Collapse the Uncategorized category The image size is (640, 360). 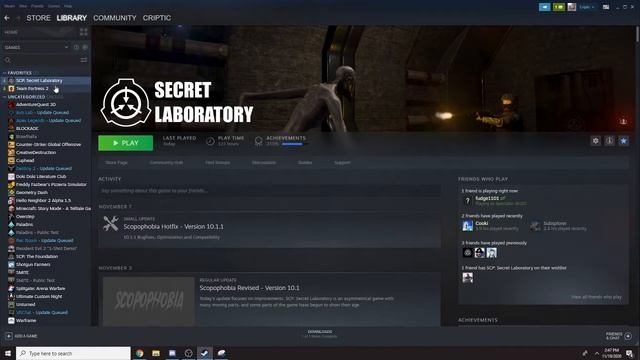point(4,97)
